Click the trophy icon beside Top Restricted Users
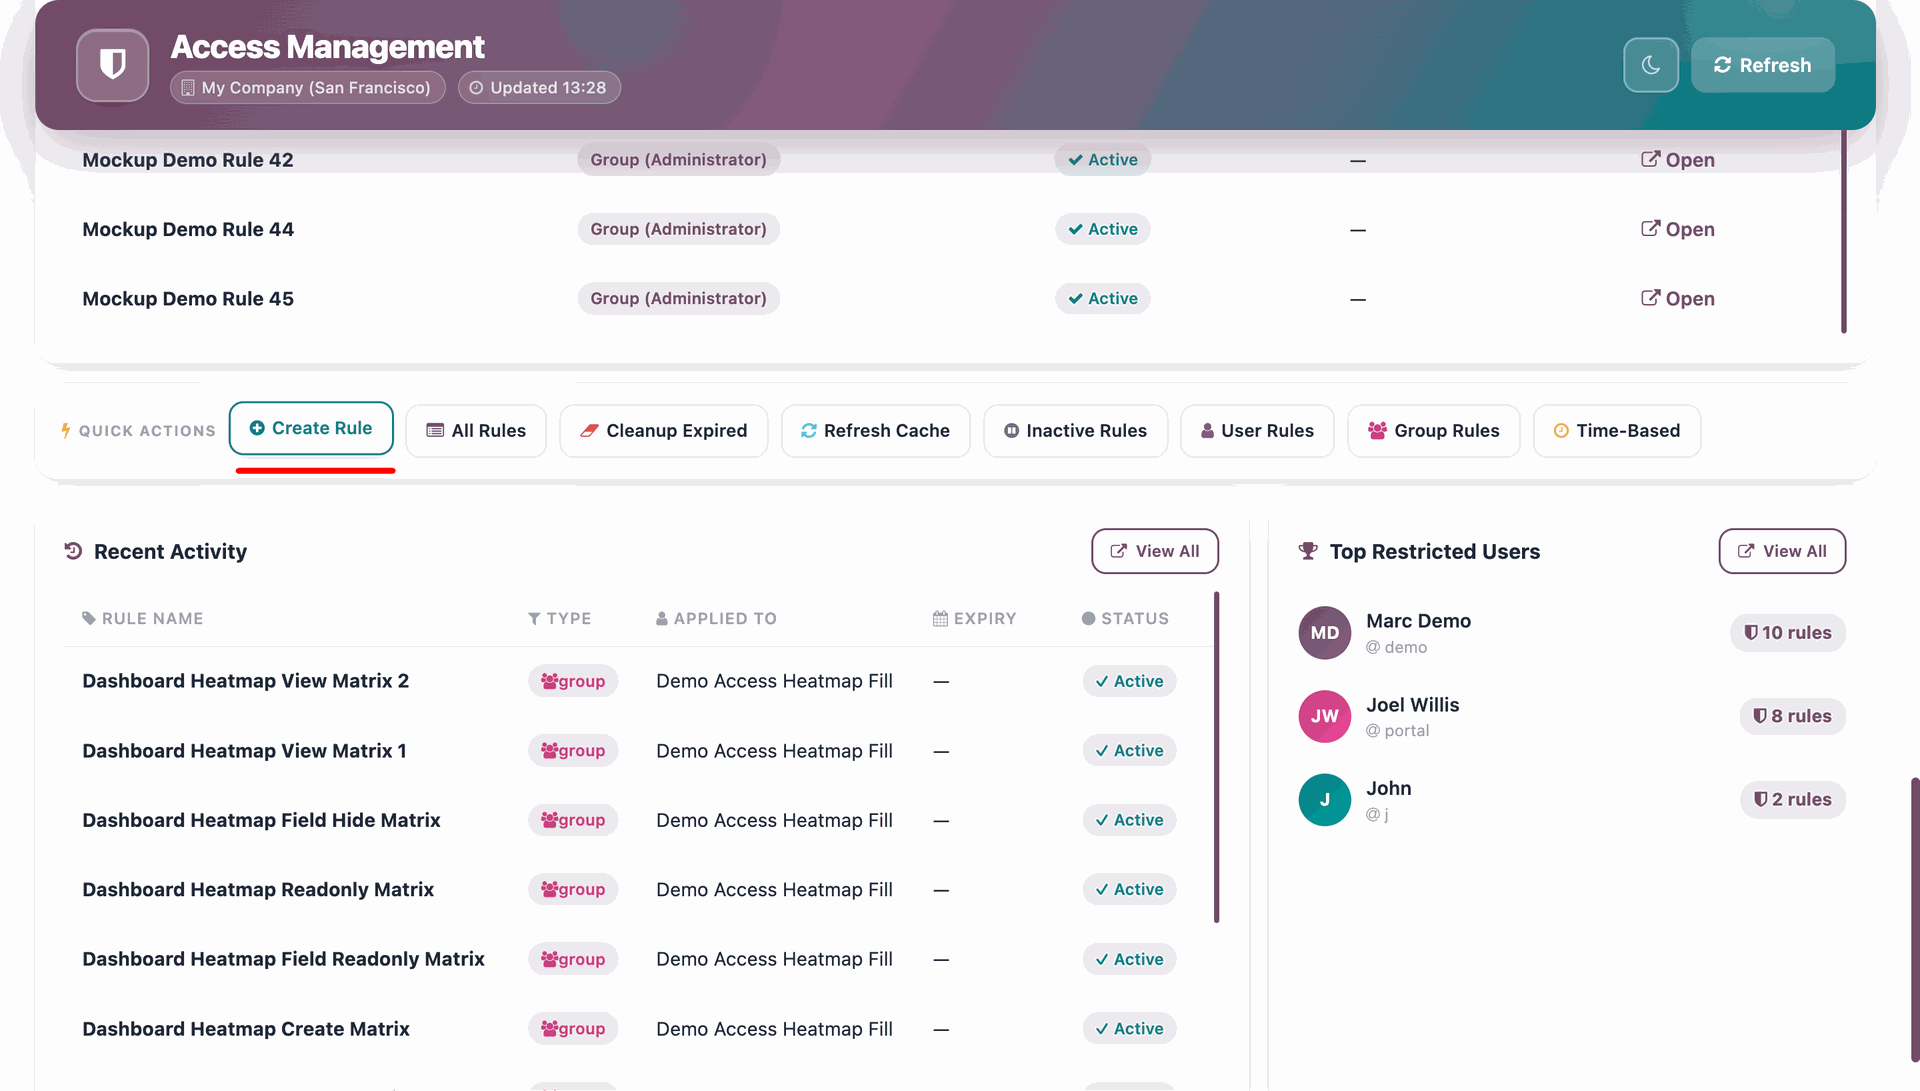The width and height of the screenshot is (1920, 1091). [x=1308, y=551]
